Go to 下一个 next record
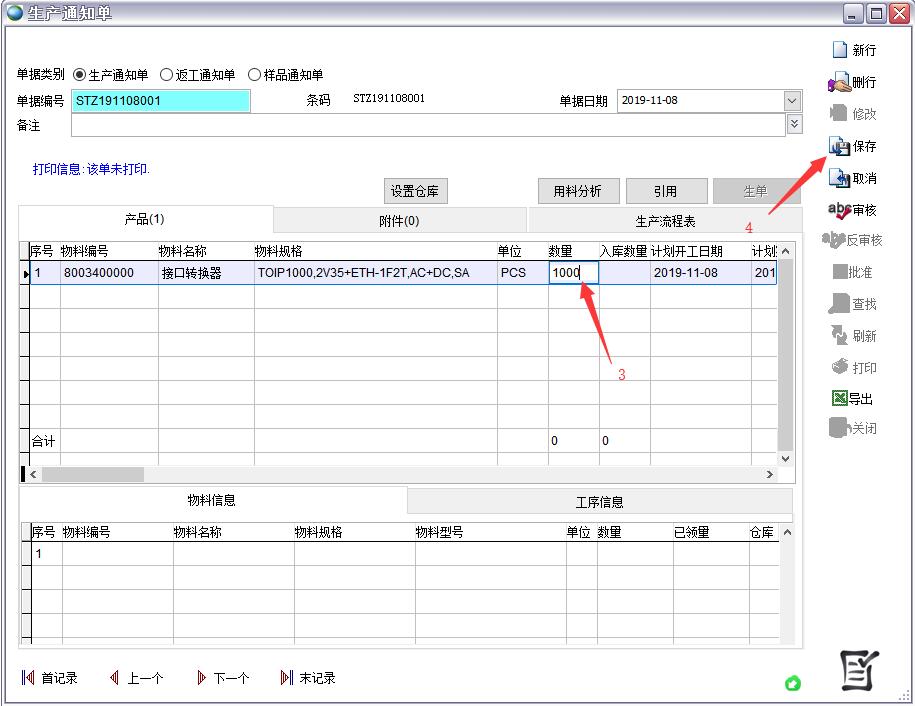 click(202, 678)
